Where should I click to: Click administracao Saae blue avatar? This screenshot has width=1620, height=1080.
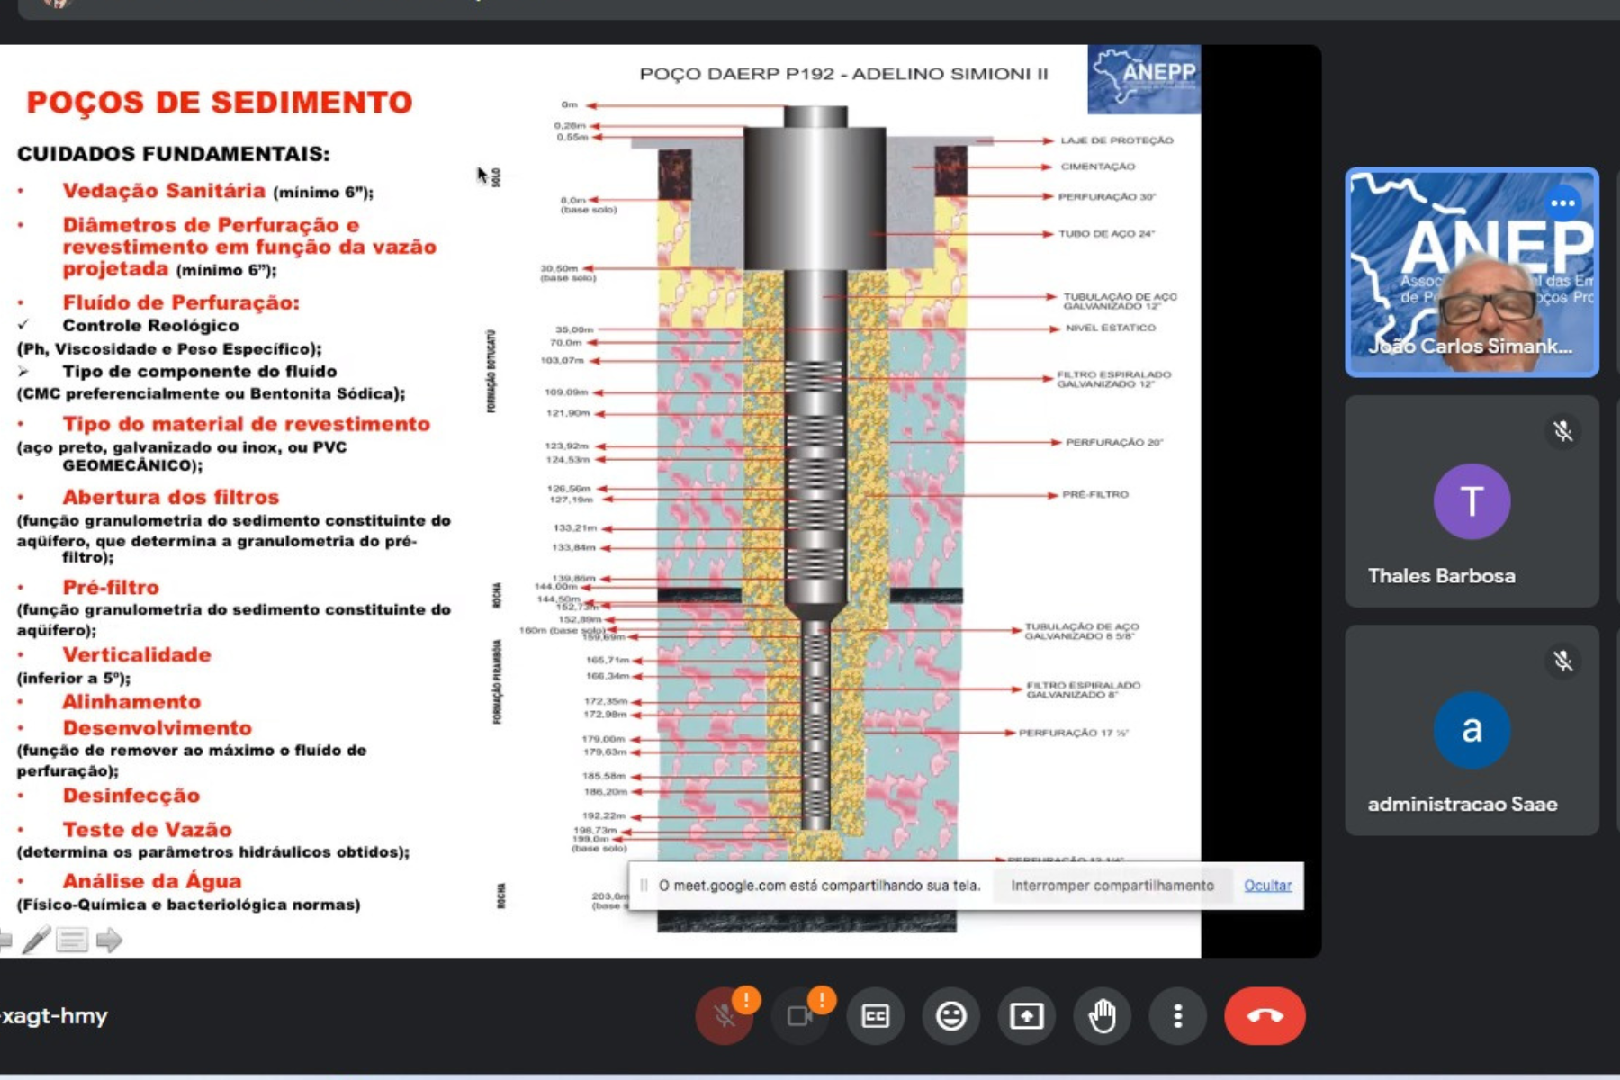(1472, 730)
